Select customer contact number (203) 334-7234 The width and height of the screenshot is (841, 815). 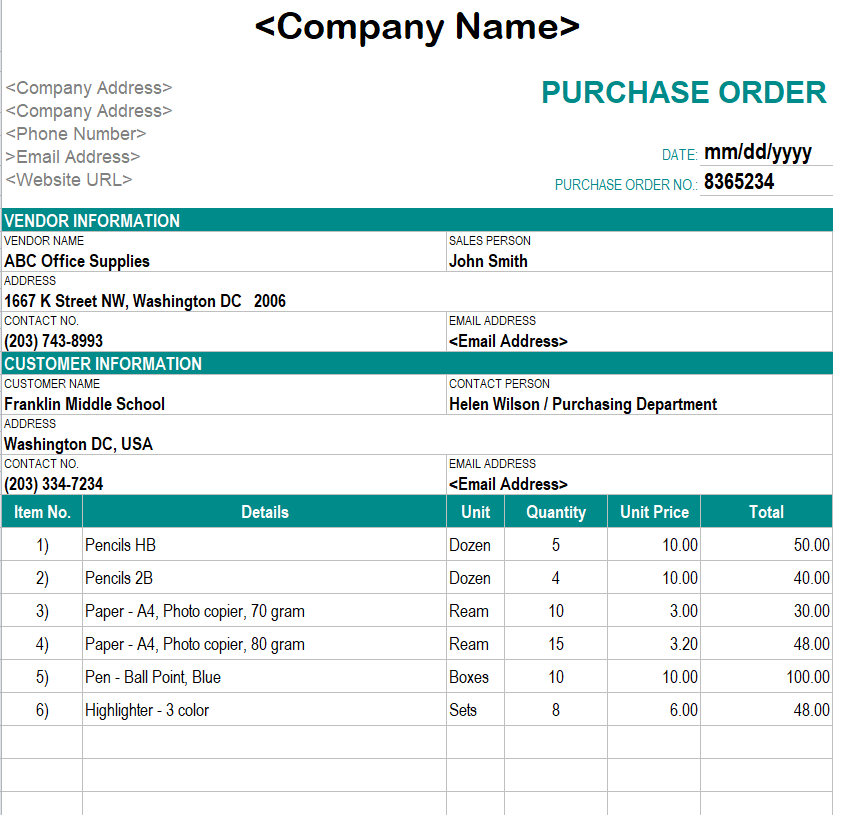pyautogui.click(x=54, y=484)
